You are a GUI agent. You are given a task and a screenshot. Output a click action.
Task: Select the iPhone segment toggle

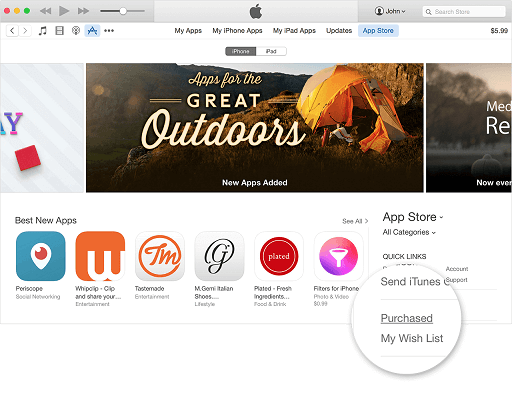(x=241, y=51)
